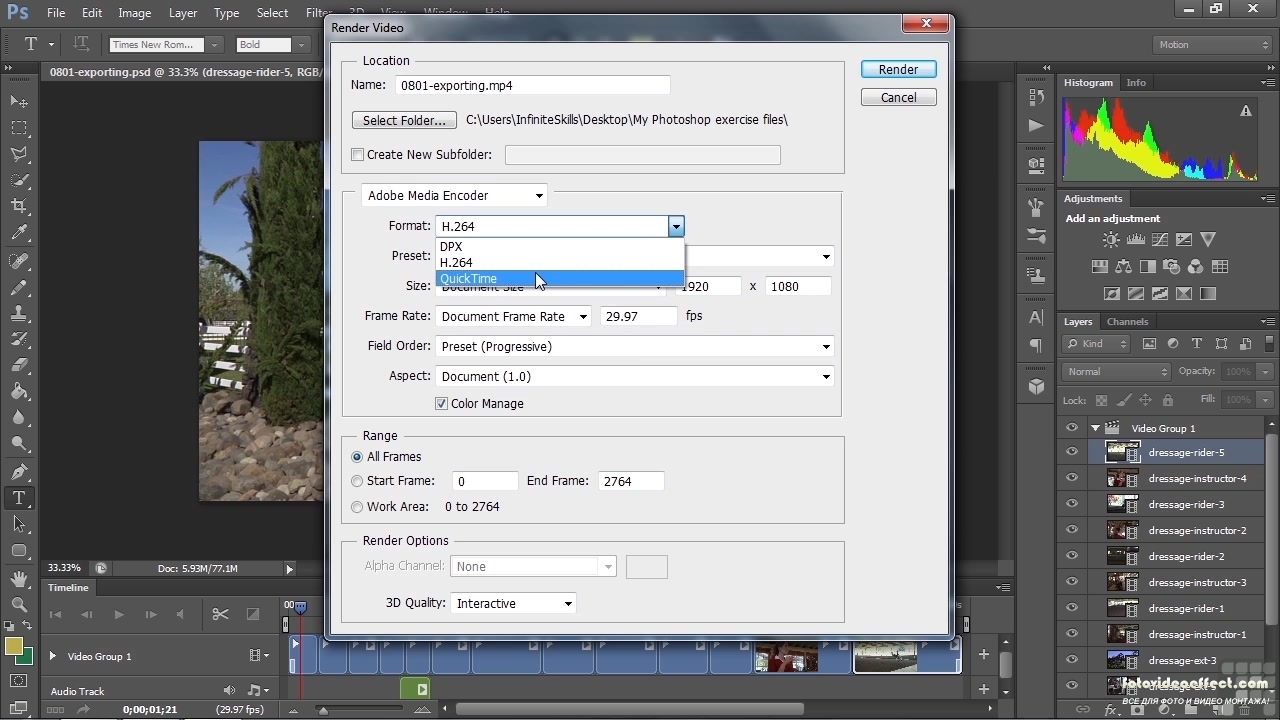Select the All Frames radio button
Screen dimensions: 1280x720
(x=357, y=457)
